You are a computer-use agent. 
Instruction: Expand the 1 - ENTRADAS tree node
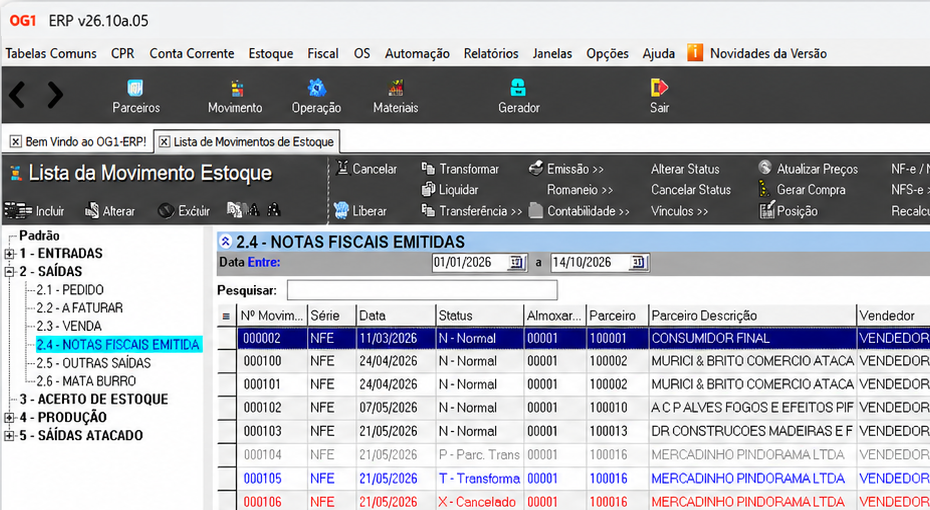[9, 254]
